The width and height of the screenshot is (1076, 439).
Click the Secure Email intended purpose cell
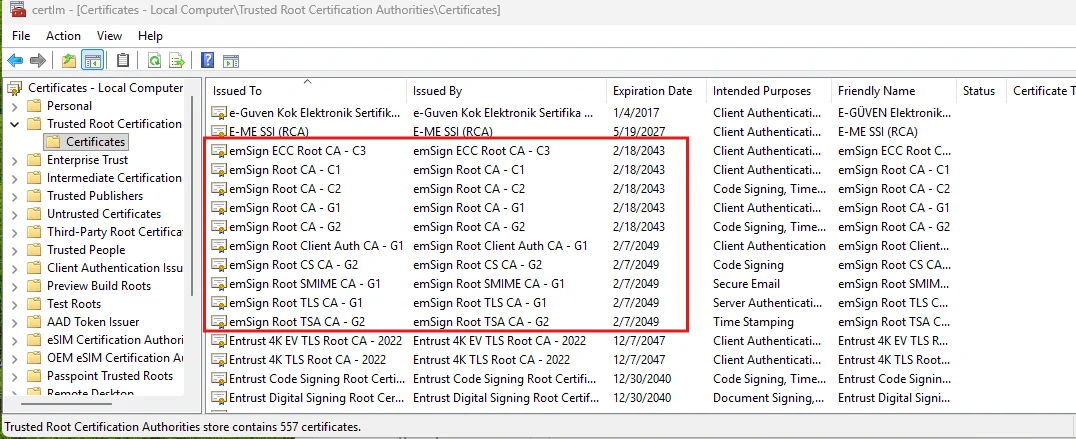tap(747, 284)
